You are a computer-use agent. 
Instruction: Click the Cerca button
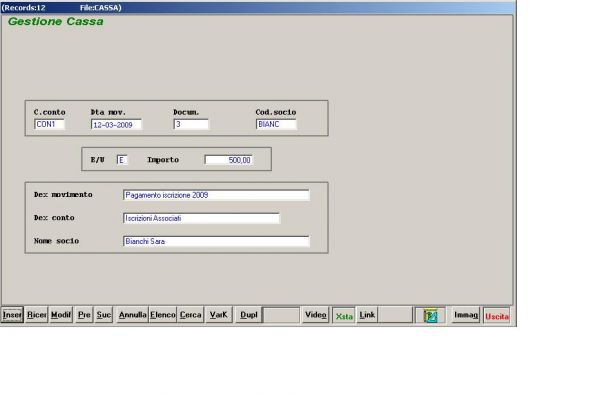click(x=190, y=315)
